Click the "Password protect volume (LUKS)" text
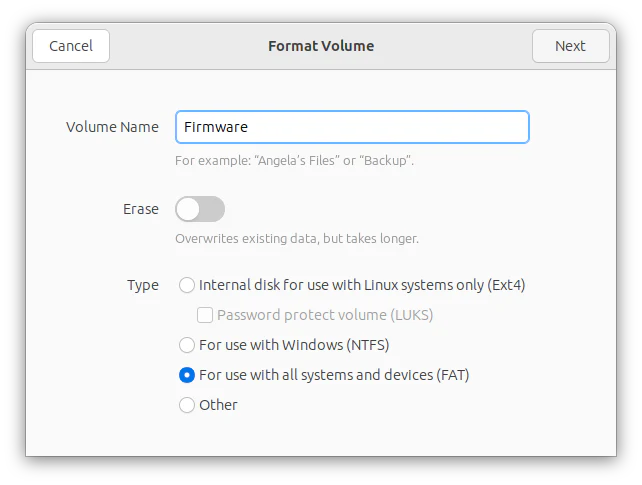Image resolution: width=642 pixels, height=485 pixels. click(325, 315)
